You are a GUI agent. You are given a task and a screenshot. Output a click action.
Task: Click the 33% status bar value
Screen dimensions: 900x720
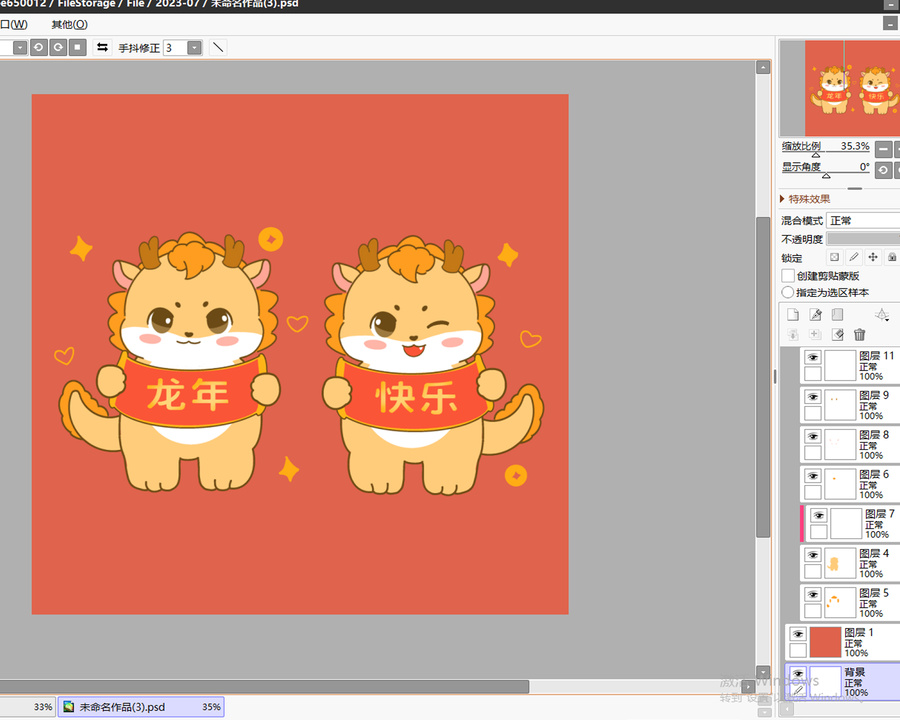click(x=42, y=707)
